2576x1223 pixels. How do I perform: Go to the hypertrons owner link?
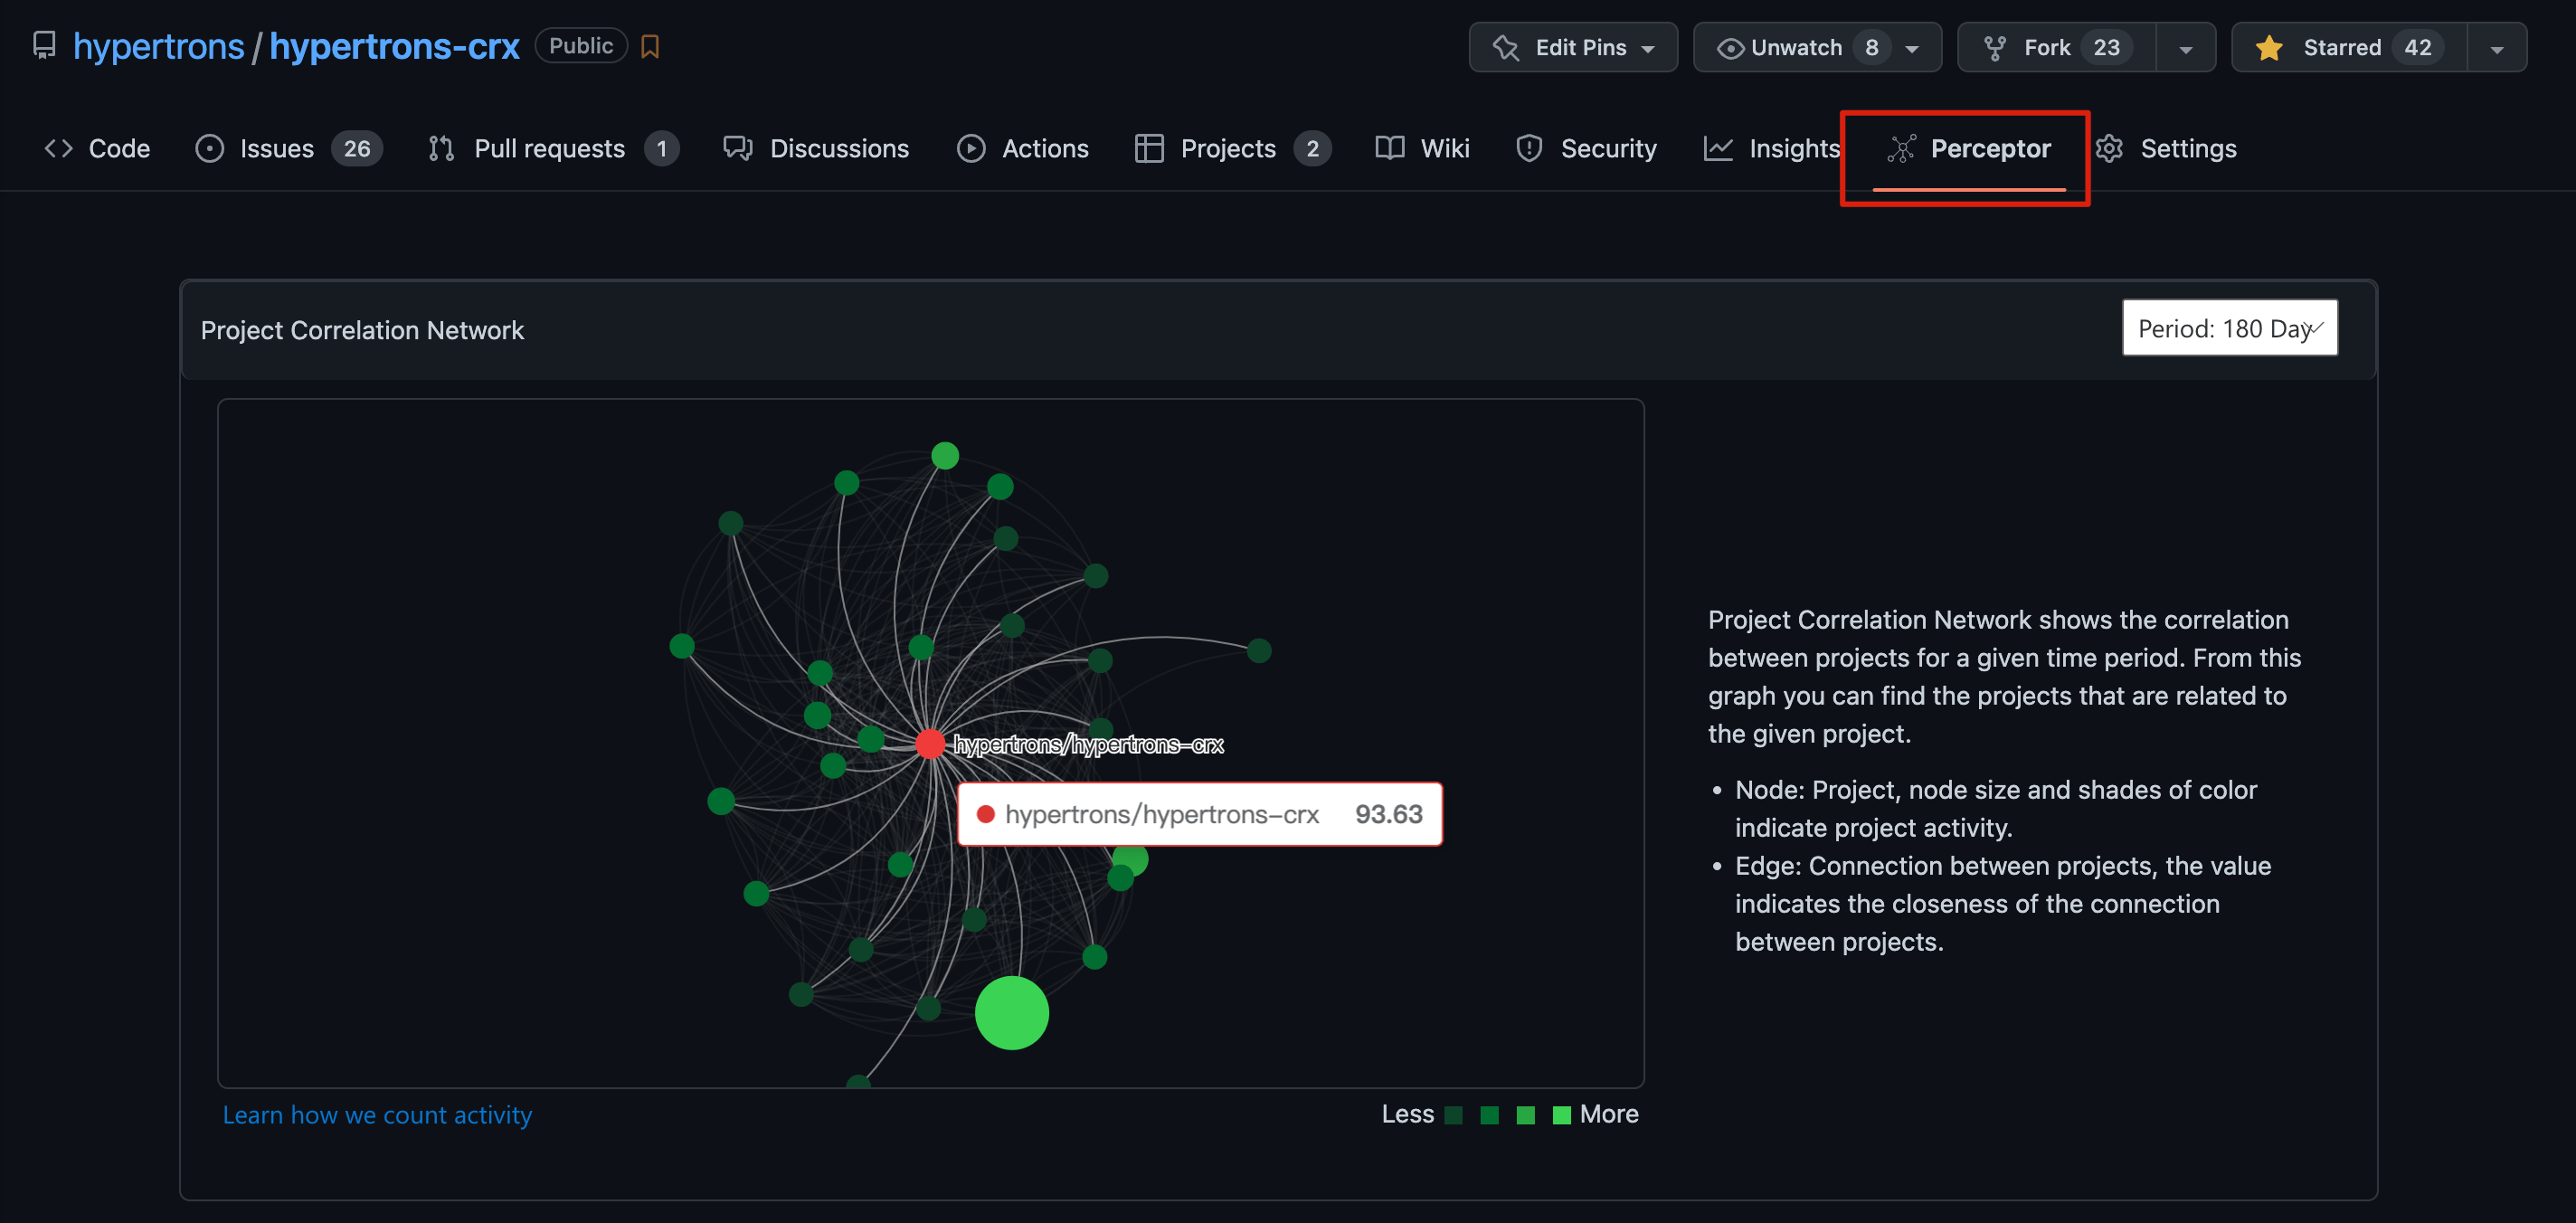pyautogui.click(x=158, y=47)
